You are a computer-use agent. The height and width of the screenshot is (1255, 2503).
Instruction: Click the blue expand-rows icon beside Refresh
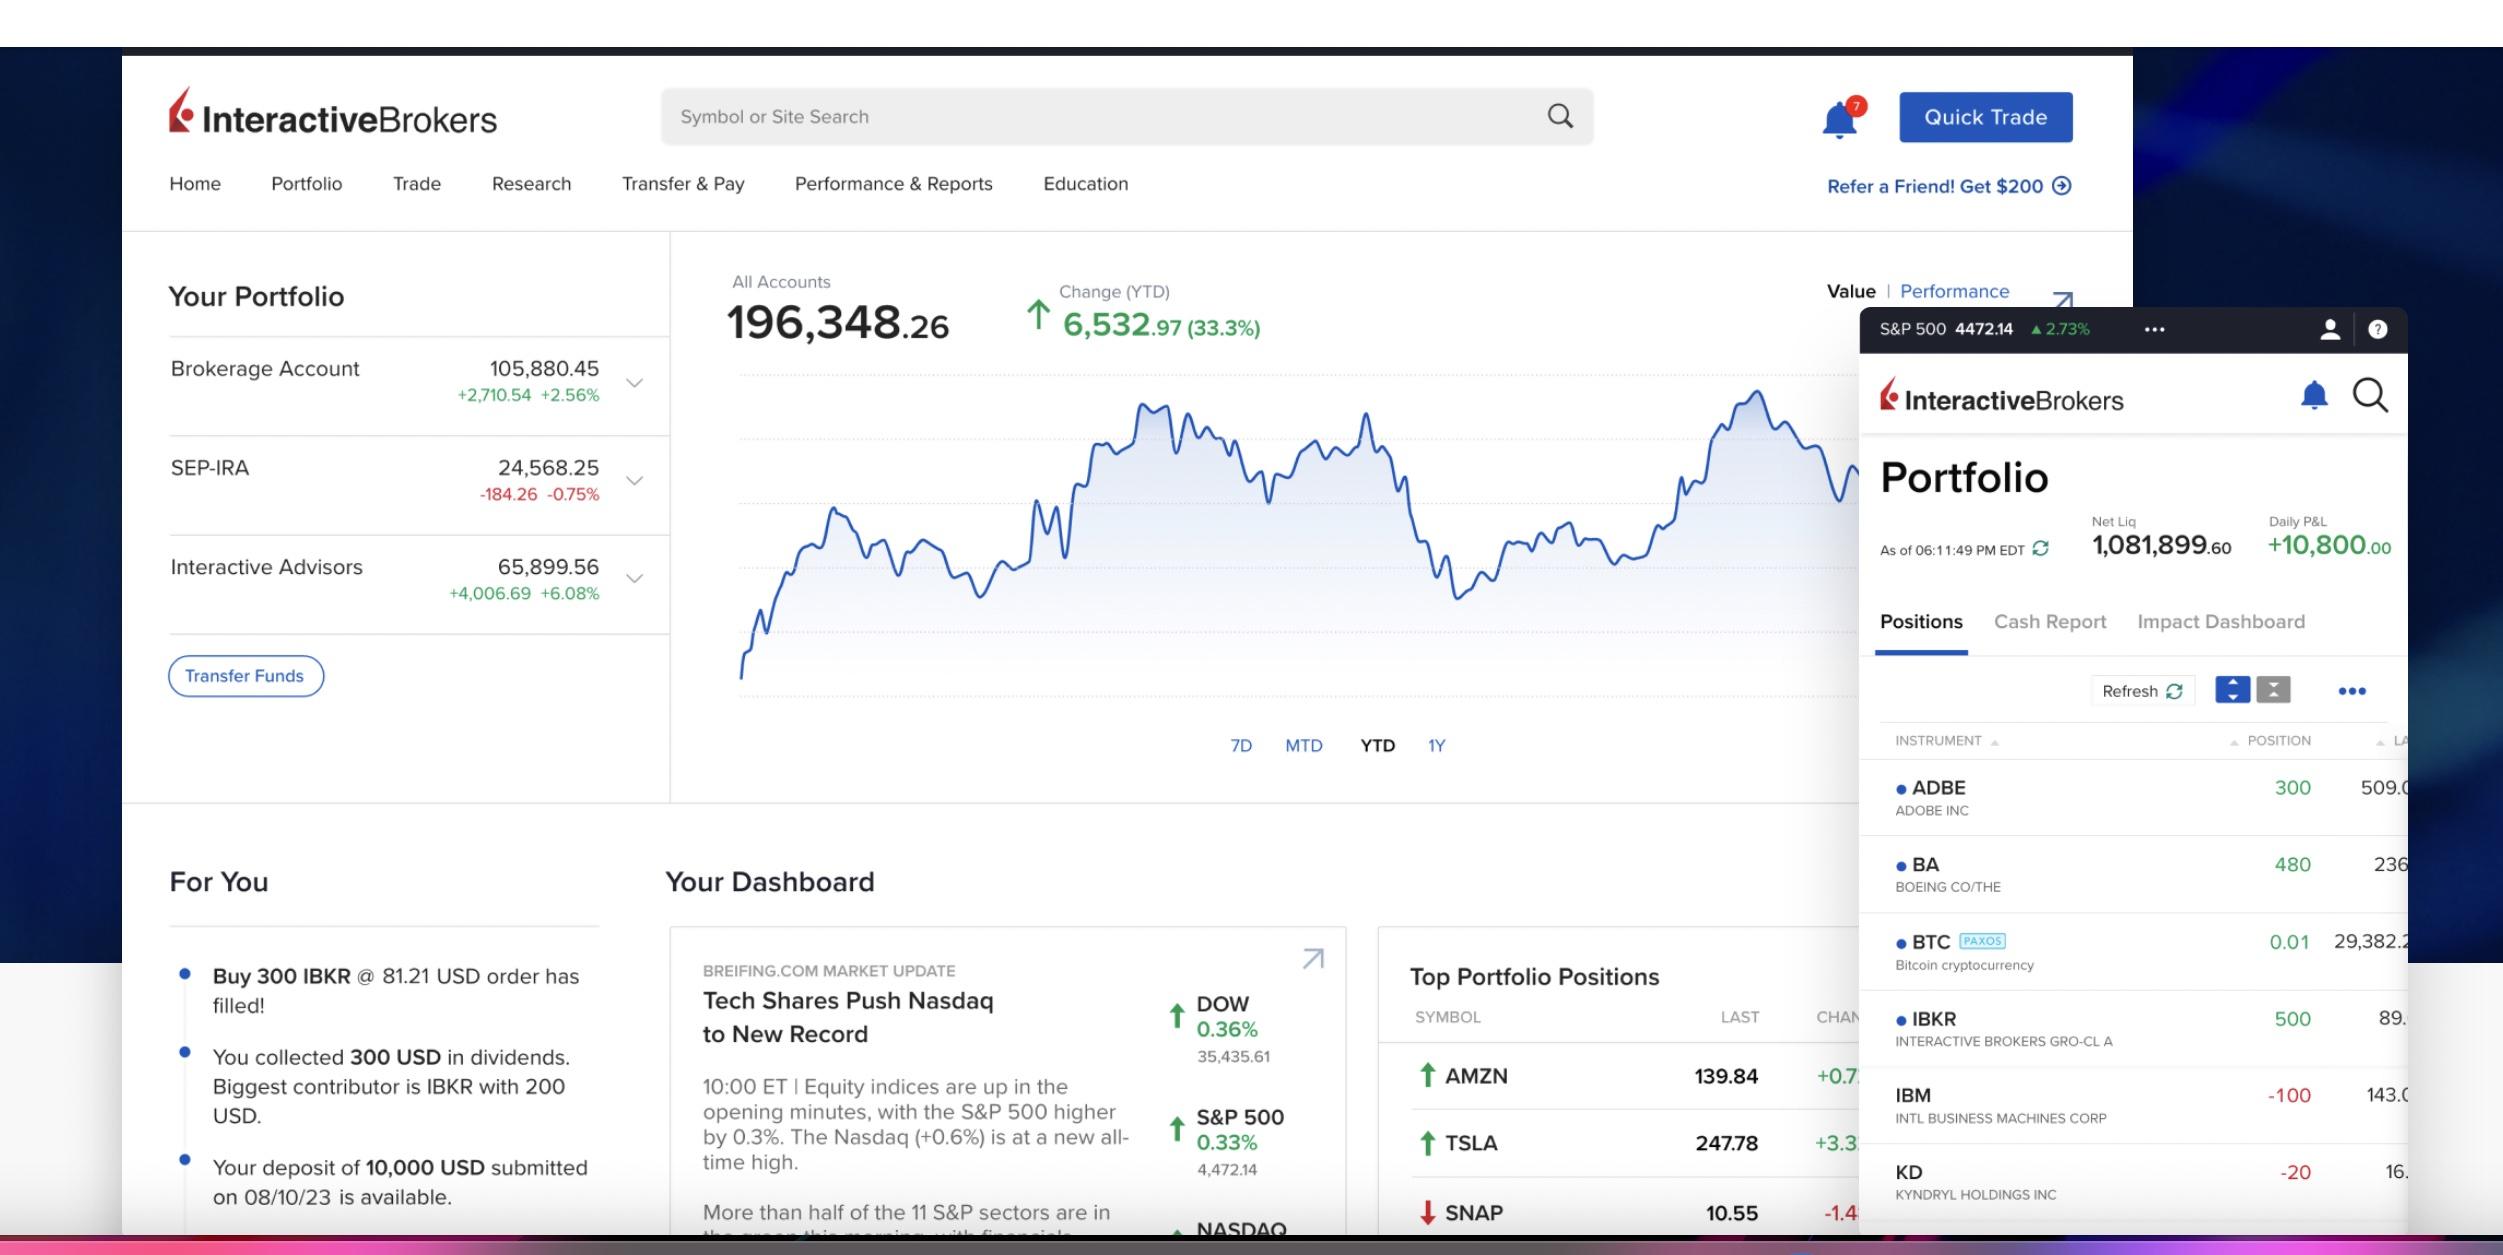pos(2233,690)
